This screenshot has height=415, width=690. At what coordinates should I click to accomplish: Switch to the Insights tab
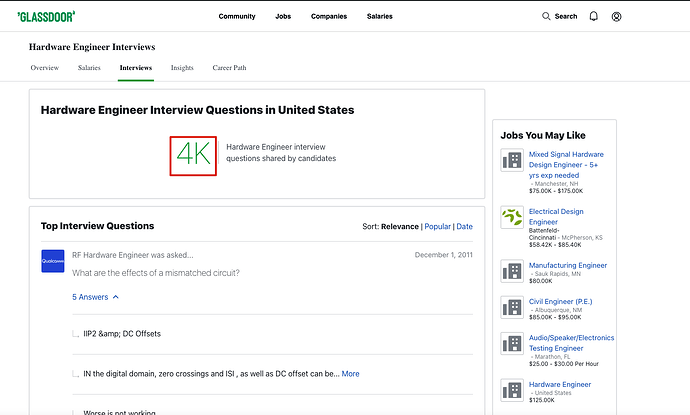pyautogui.click(x=182, y=68)
